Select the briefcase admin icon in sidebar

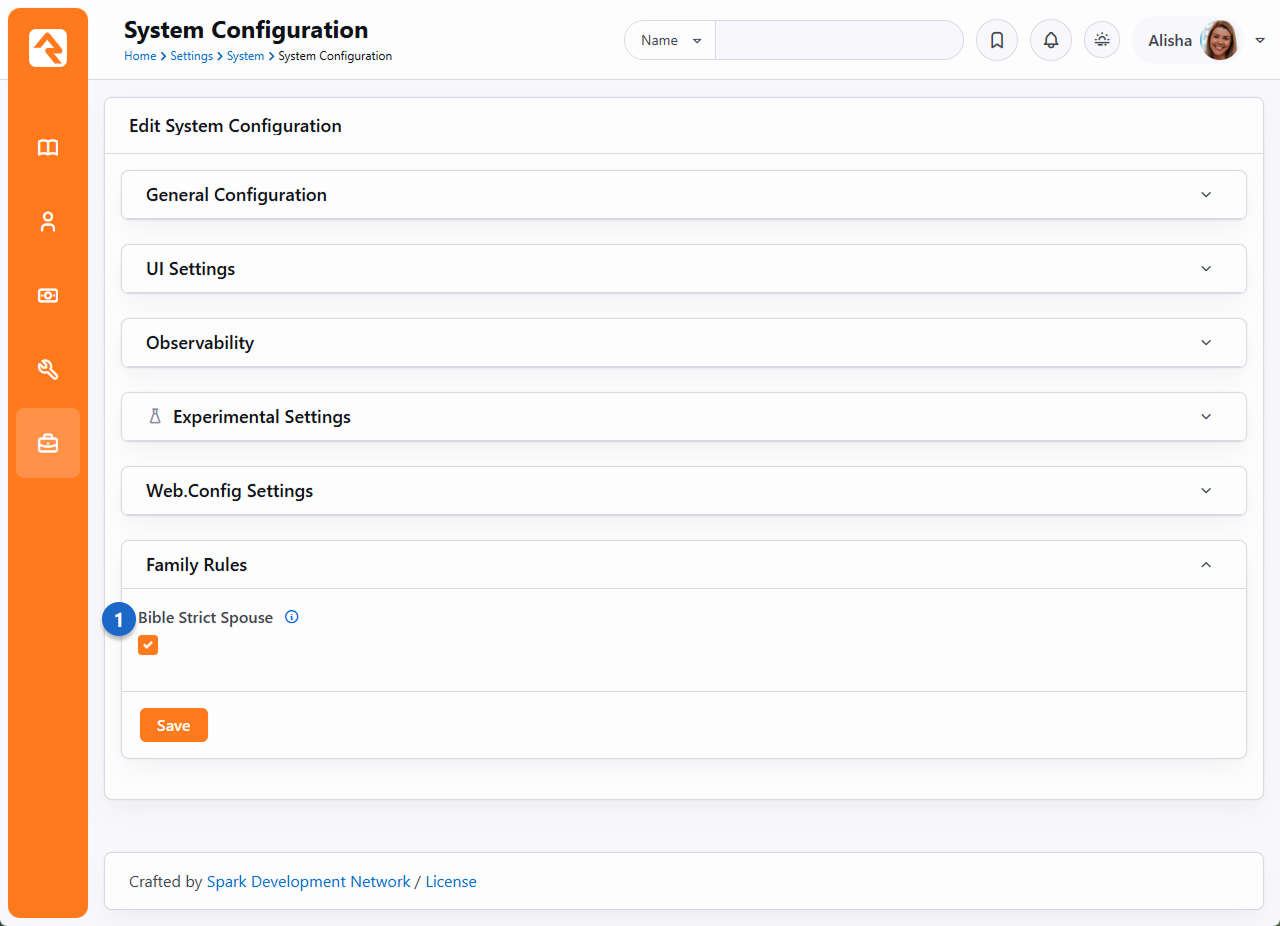tap(48, 443)
